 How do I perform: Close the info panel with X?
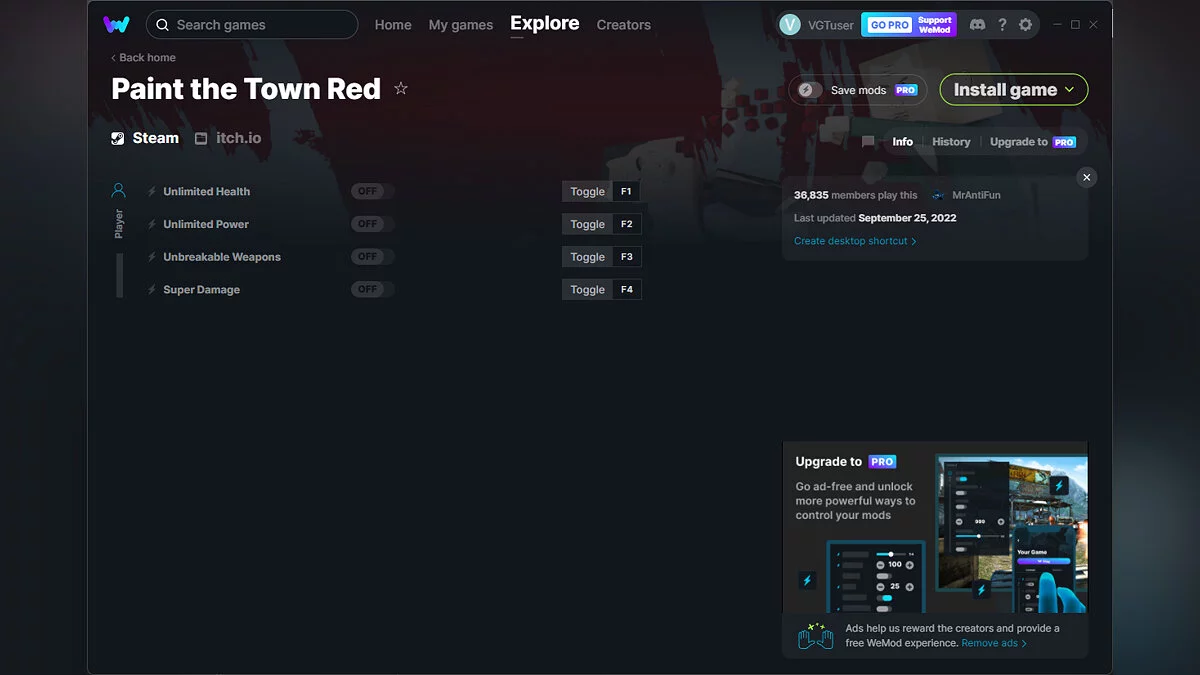pyautogui.click(x=1087, y=177)
